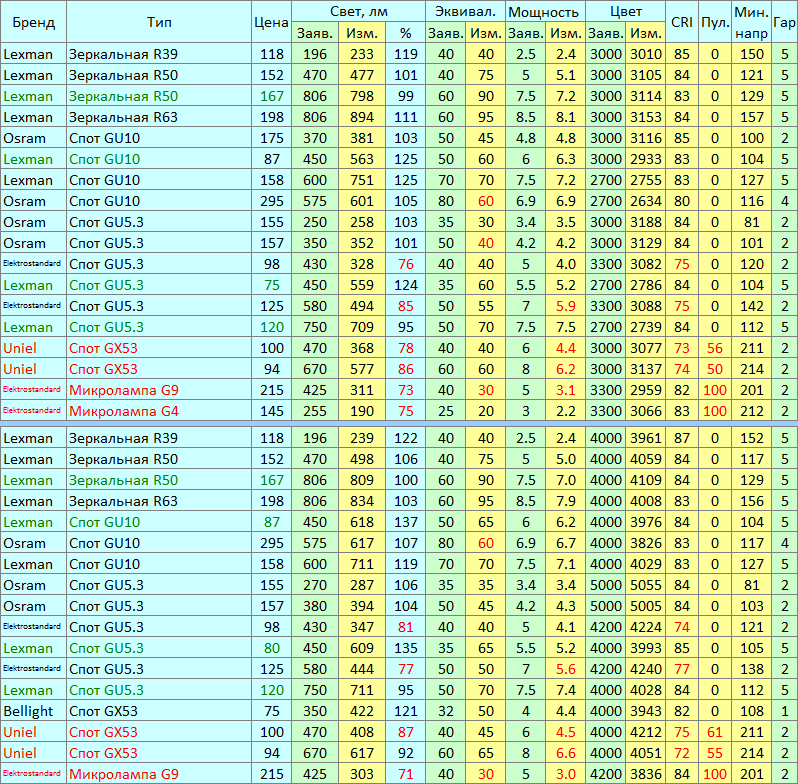This screenshot has height=784, width=798.
Task: Select the red pulsation value 61
Action: pyautogui.click(x=715, y=732)
